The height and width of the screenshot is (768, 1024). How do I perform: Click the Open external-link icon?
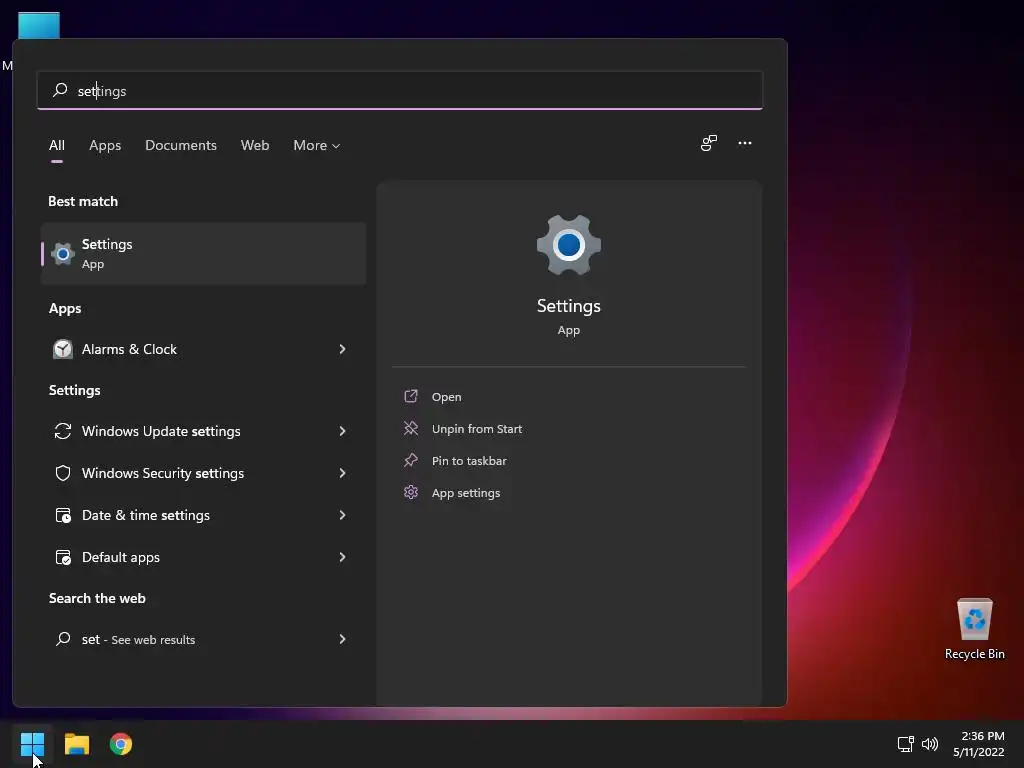point(411,396)
